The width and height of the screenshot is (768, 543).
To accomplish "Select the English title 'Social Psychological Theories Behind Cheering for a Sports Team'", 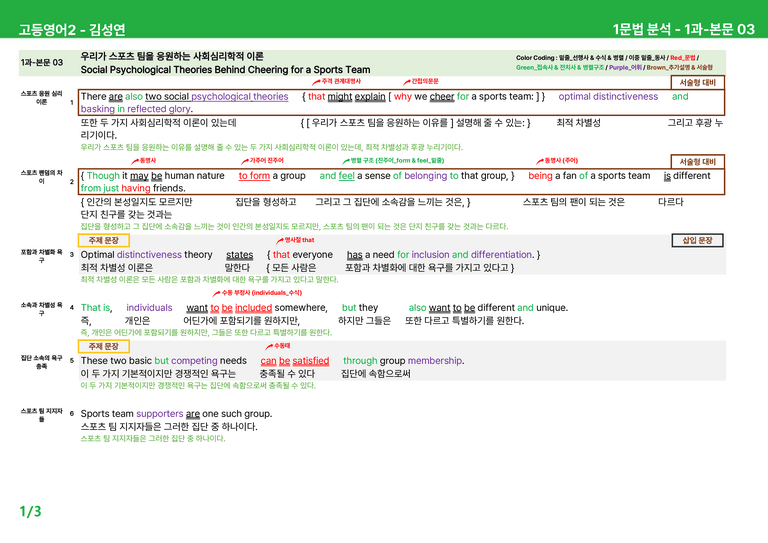I will (225, 70).
